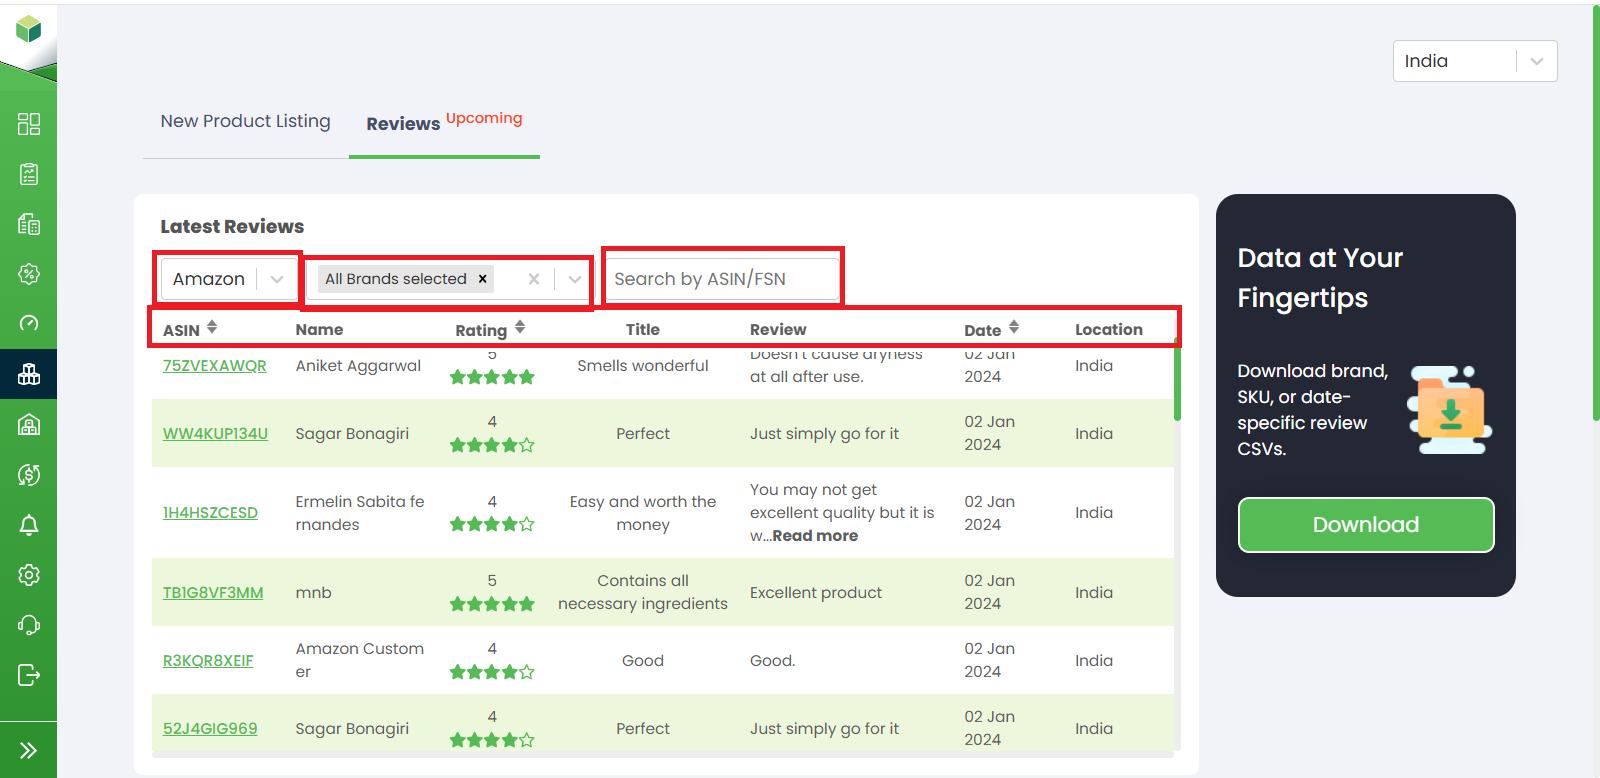Click the headset support icon

click(29, 625)
